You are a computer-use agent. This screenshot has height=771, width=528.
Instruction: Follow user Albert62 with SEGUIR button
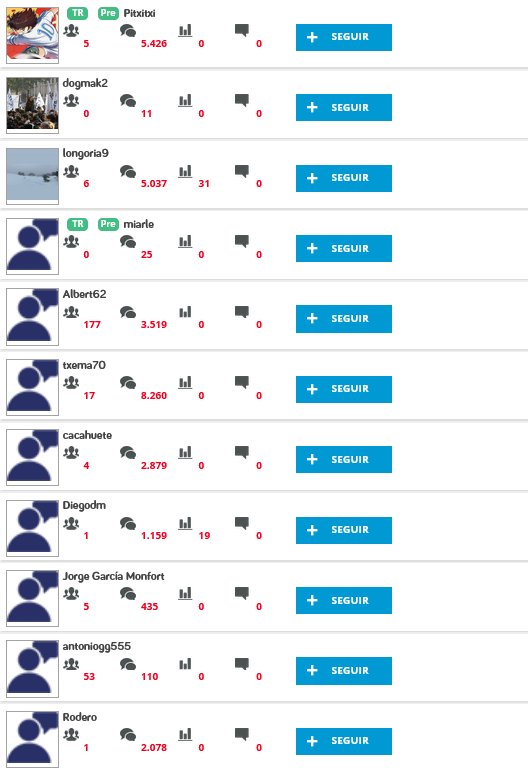(x=344, y=319)
